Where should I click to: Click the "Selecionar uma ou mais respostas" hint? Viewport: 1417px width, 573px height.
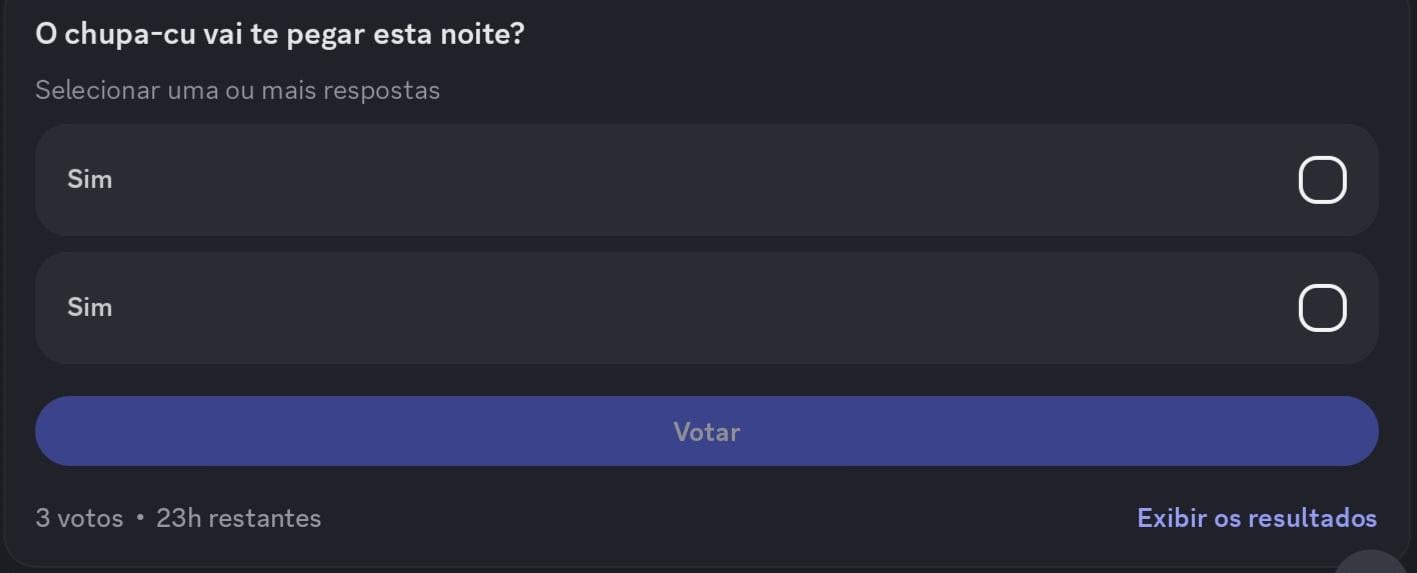237,90
